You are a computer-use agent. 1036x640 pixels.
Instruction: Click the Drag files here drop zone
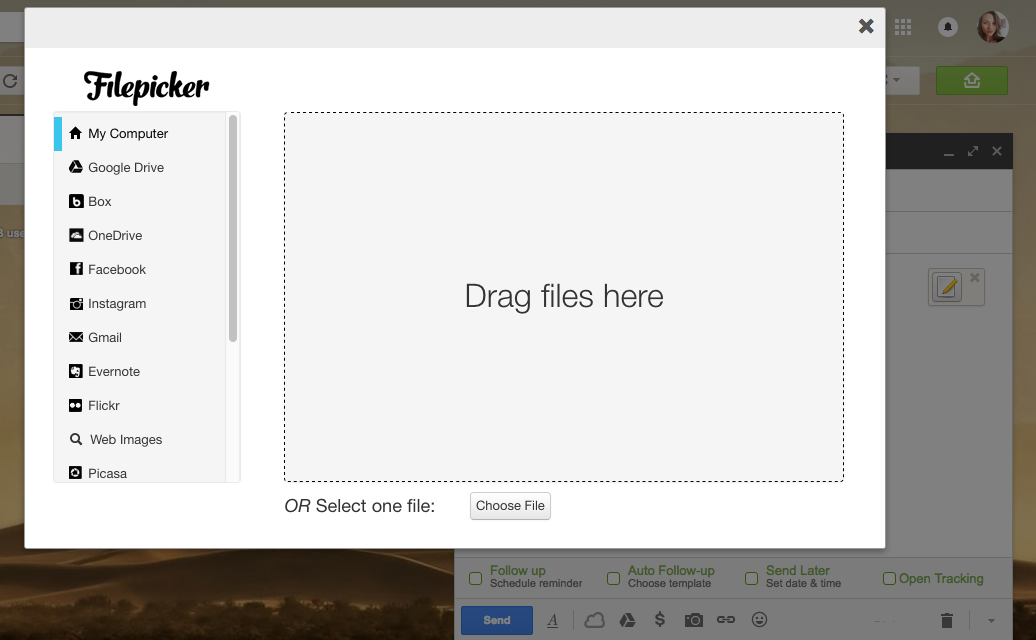click(x=564, y=297)
